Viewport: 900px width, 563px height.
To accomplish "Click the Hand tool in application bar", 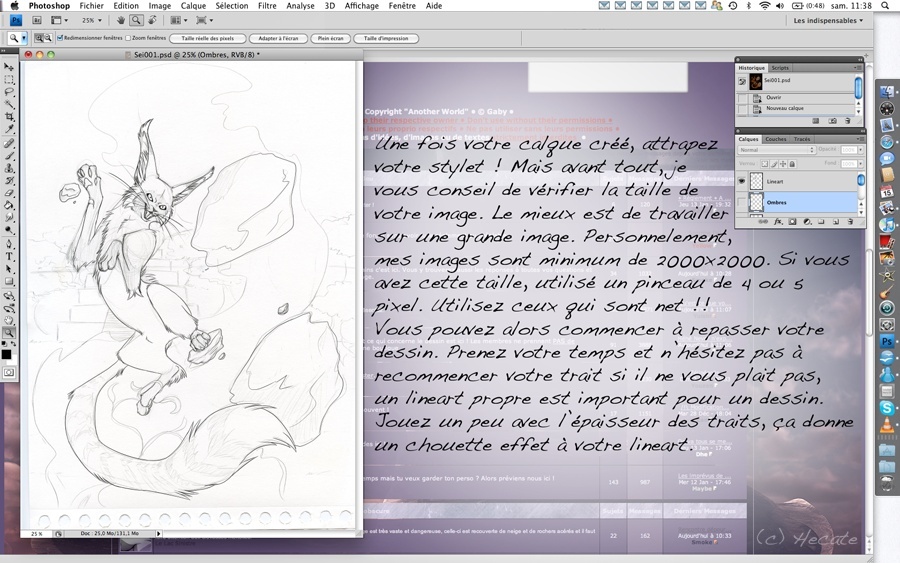I will [121, 20].
